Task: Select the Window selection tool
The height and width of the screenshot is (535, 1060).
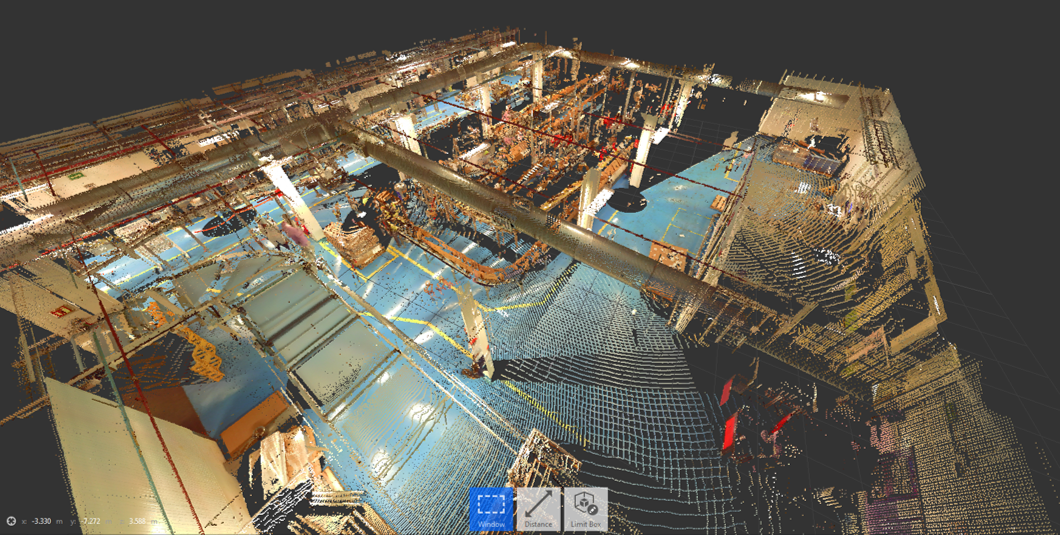Action: pyautogui.click(x=491, y=509)
